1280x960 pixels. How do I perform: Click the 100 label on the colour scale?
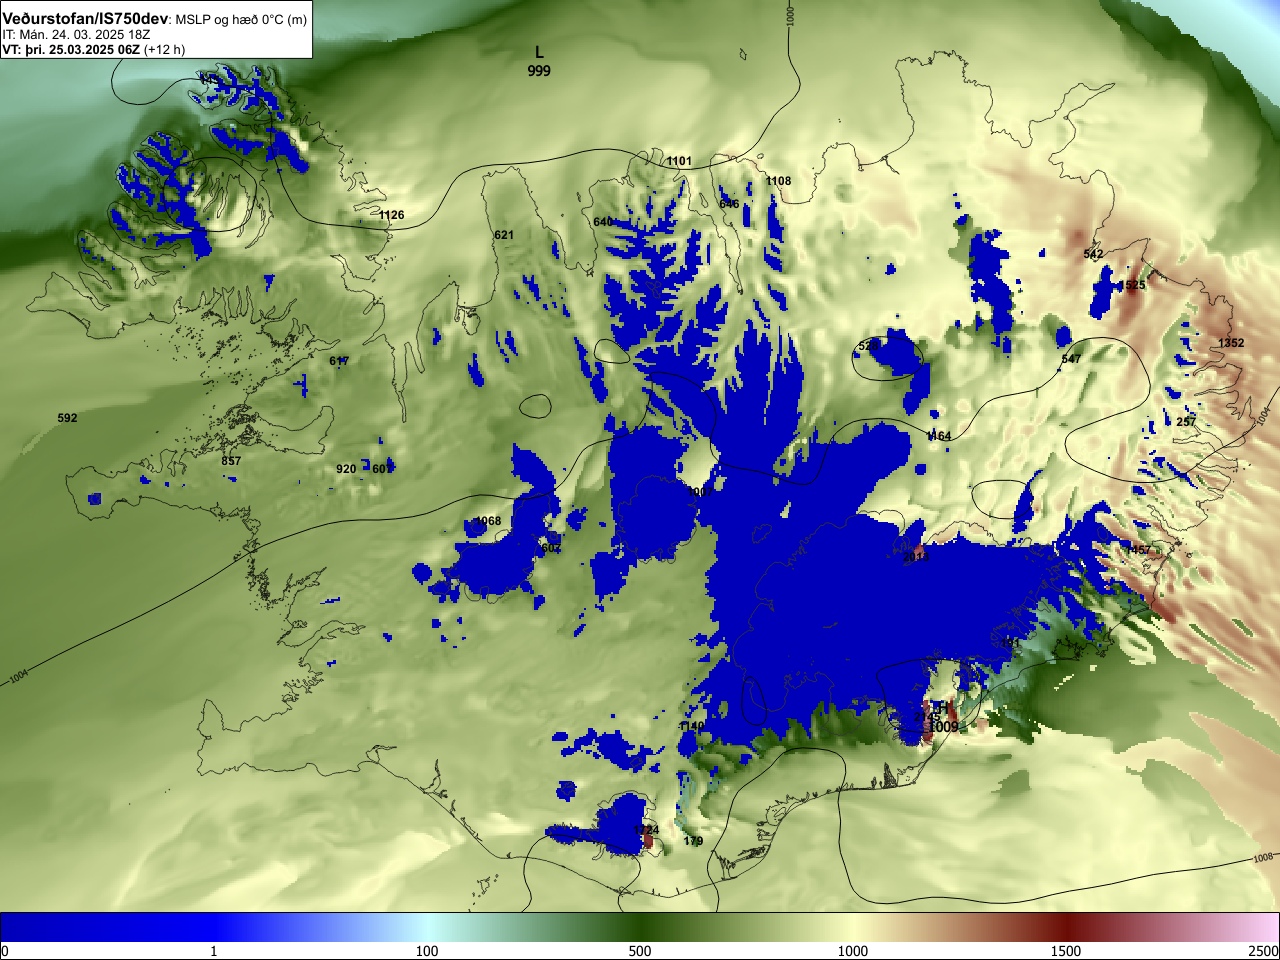click(427, 951)
